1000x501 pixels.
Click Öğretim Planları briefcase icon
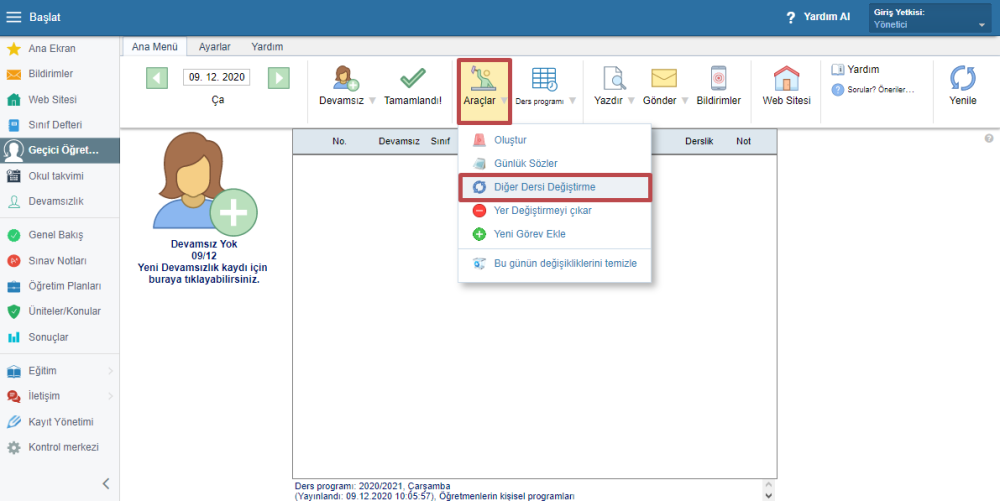coord(13,286)
